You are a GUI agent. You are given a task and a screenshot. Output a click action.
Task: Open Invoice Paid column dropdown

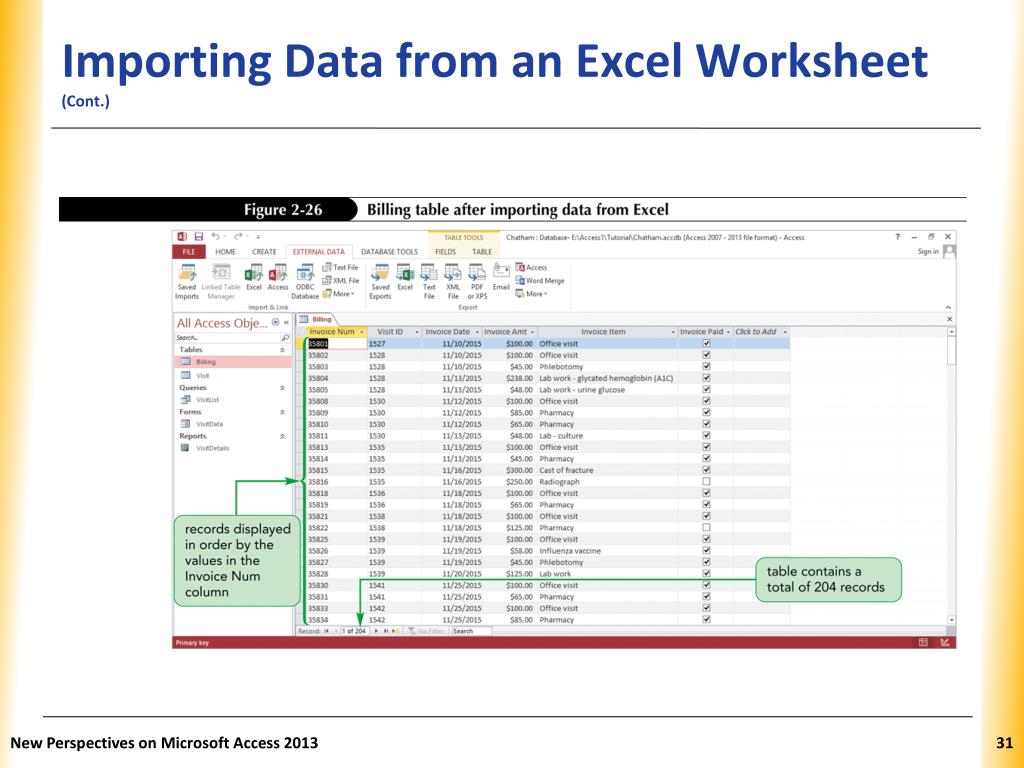tap(728, 332)
